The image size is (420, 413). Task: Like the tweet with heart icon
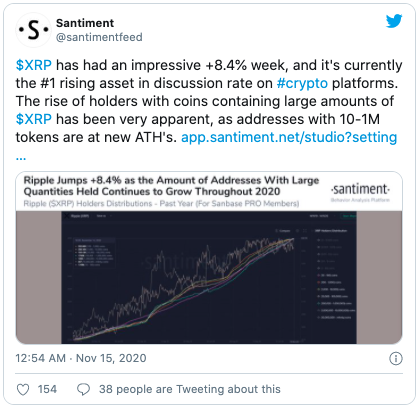(x=23, y=389)
